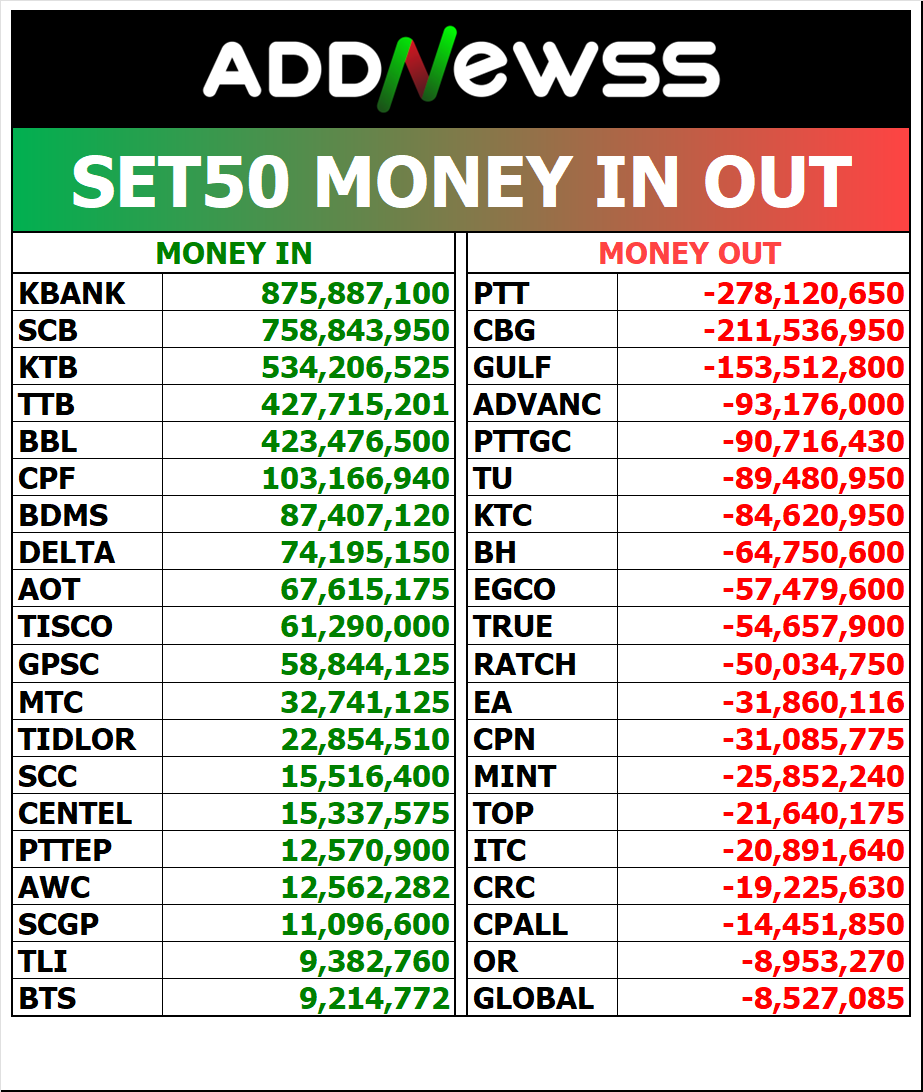Click the PTT stock symbol
923x1092 pixels.
[501, 293]
